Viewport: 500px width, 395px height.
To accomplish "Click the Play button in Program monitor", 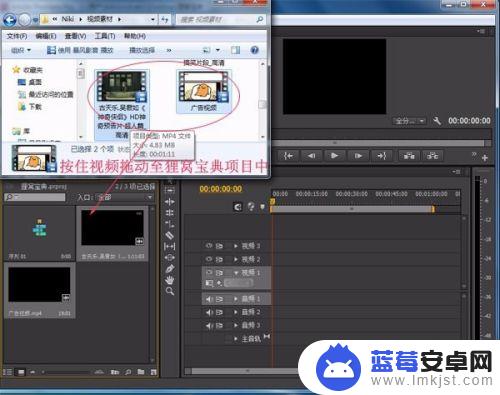I will (335, 156).
